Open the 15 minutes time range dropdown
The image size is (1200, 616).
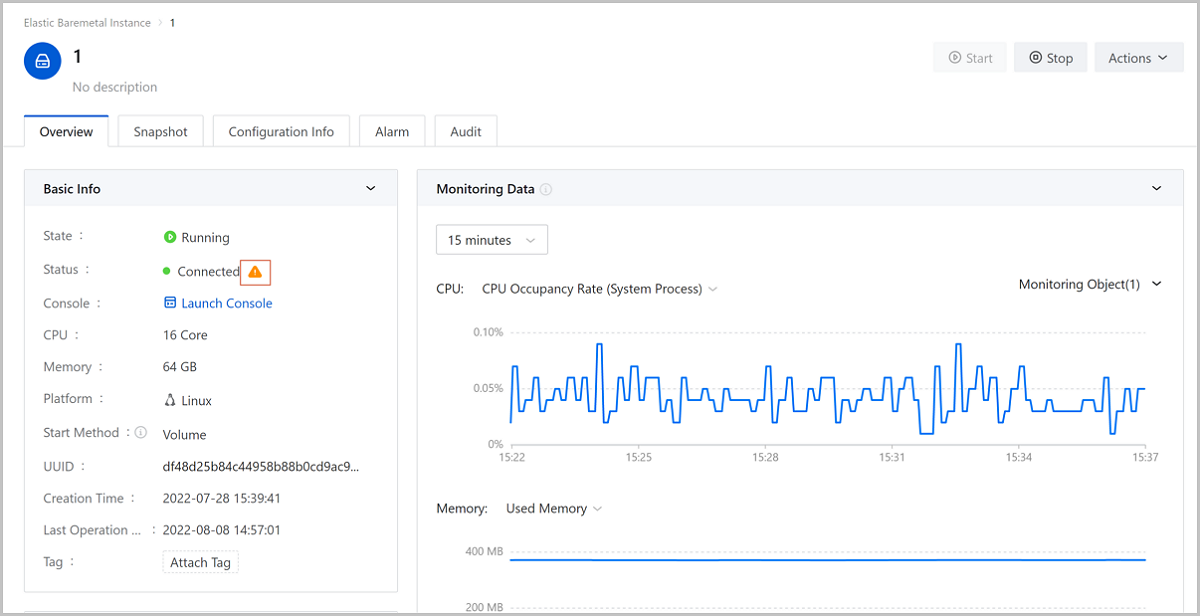point(491,240)
